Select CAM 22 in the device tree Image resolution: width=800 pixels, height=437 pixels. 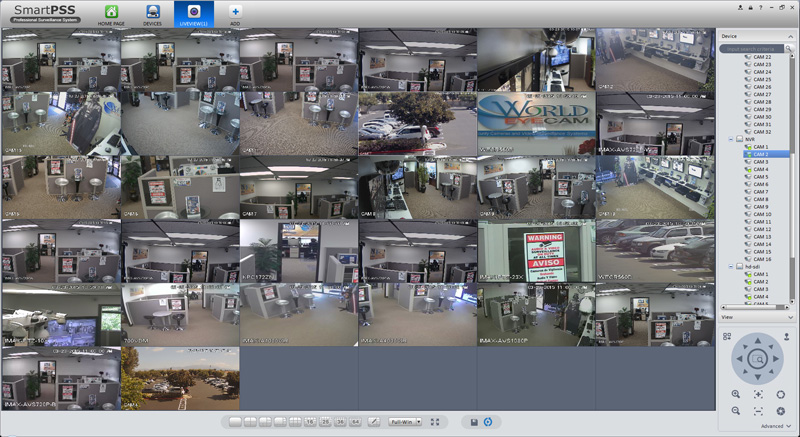click(x=762, y=57)
